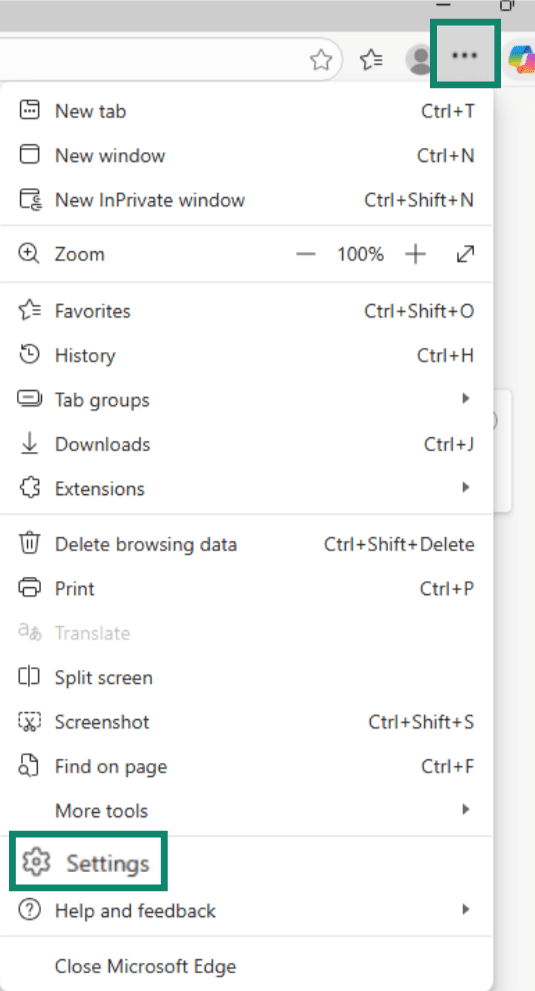The height and width of the screenshot is (991, 535).
Task: Click the Print printer icon
Action: [x=30, y=588]
